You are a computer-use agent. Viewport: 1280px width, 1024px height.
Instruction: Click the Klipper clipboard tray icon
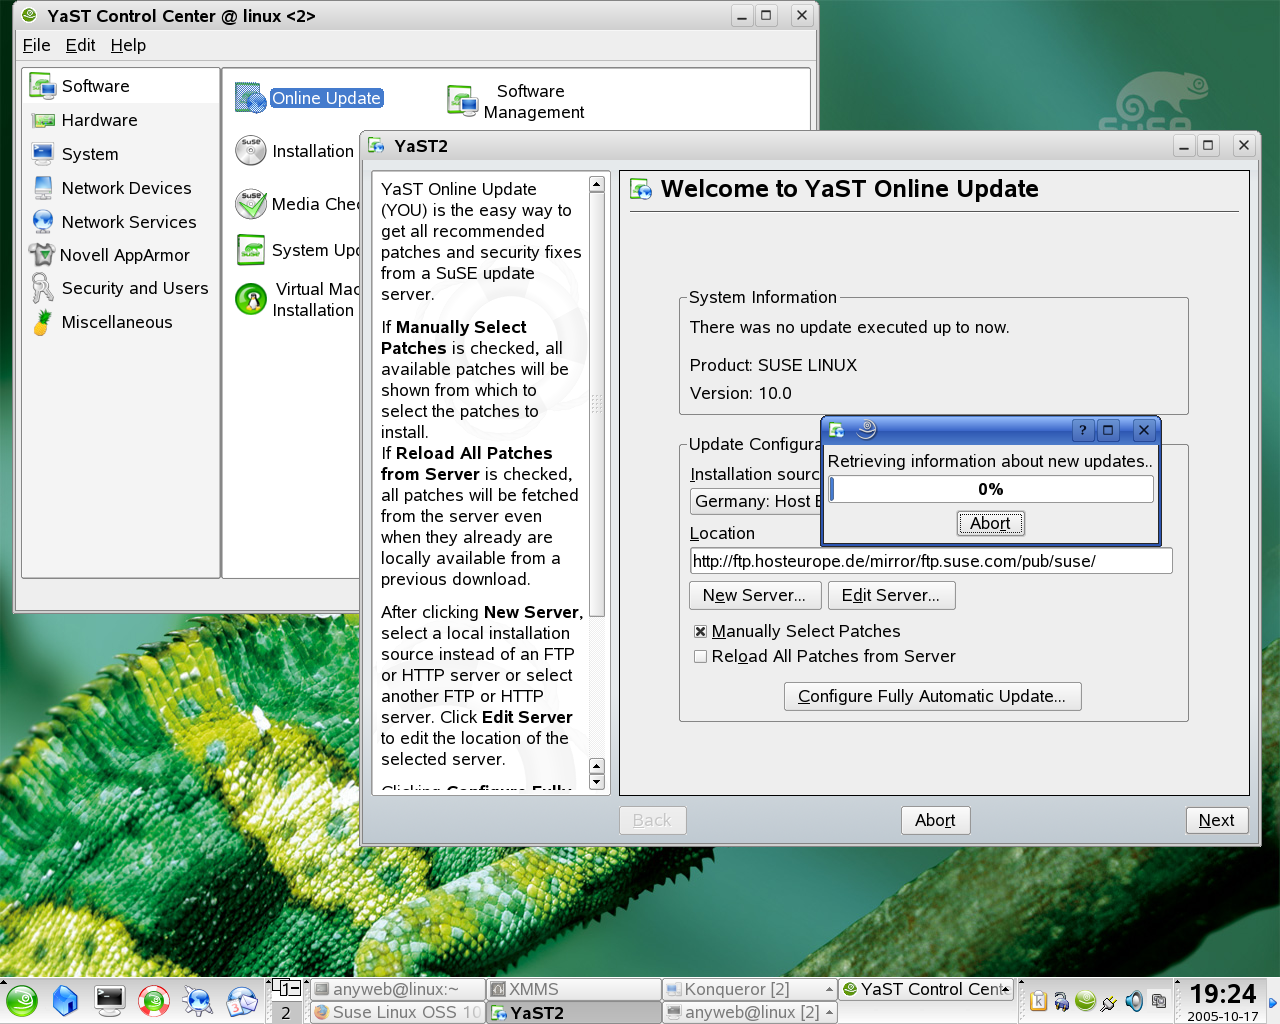click(x=1038, y=1001)
